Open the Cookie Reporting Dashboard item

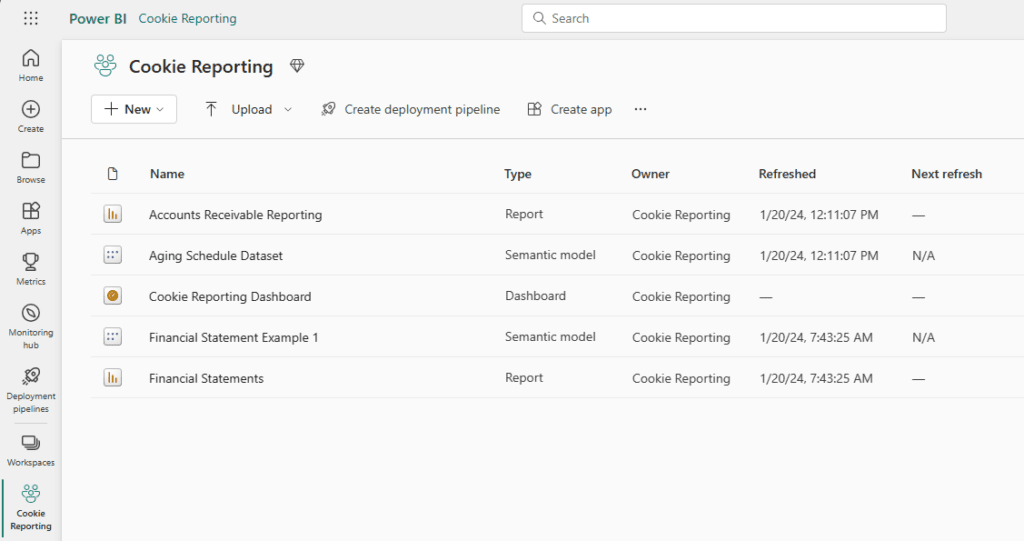point(230,297)
